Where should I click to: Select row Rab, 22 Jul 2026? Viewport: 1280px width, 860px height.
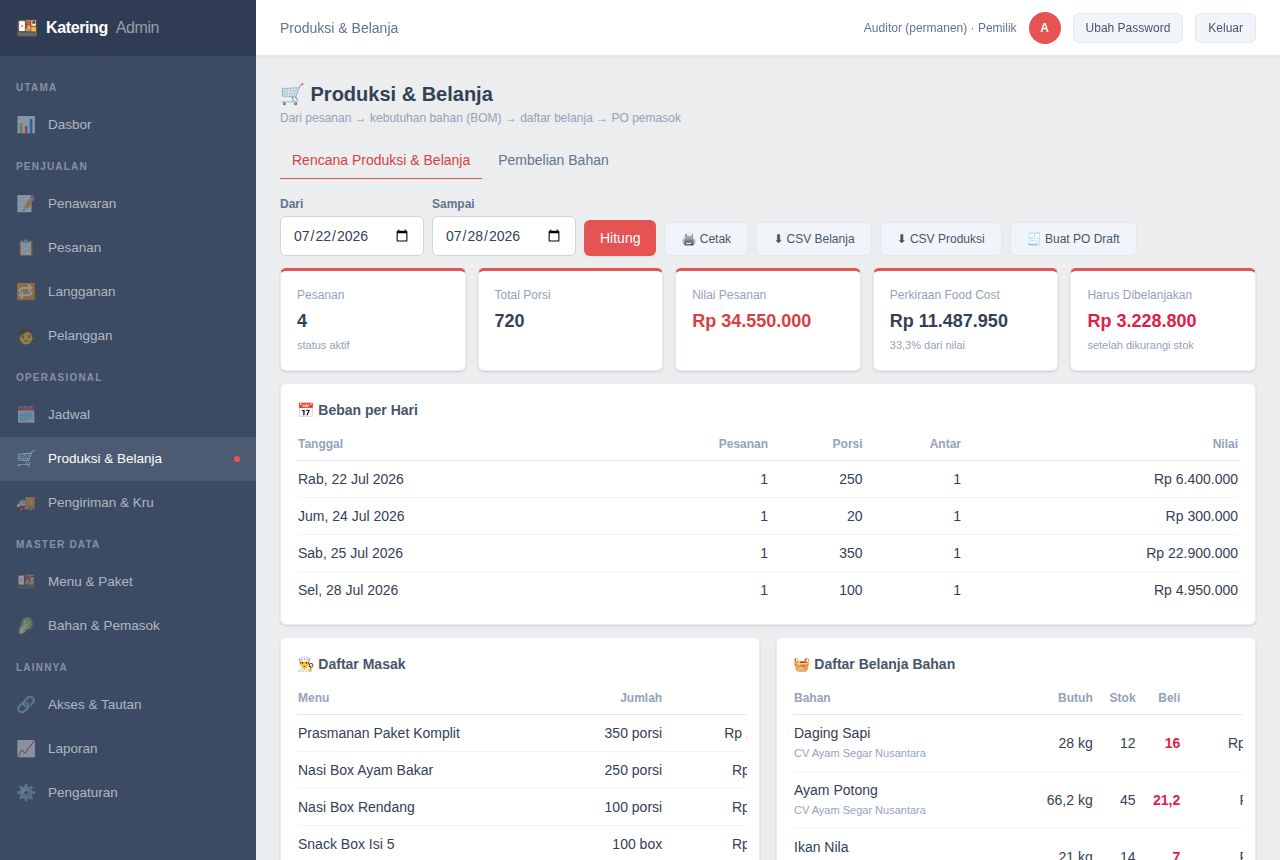pos(768,479)
